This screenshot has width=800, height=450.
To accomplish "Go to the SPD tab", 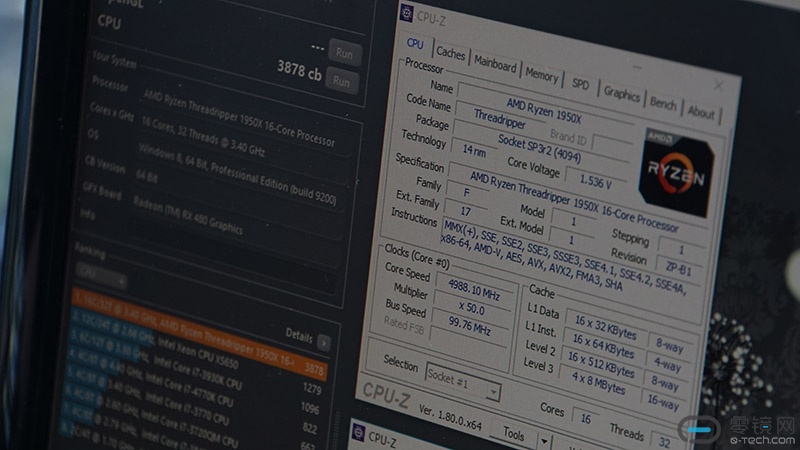I will tap(580, 83).
